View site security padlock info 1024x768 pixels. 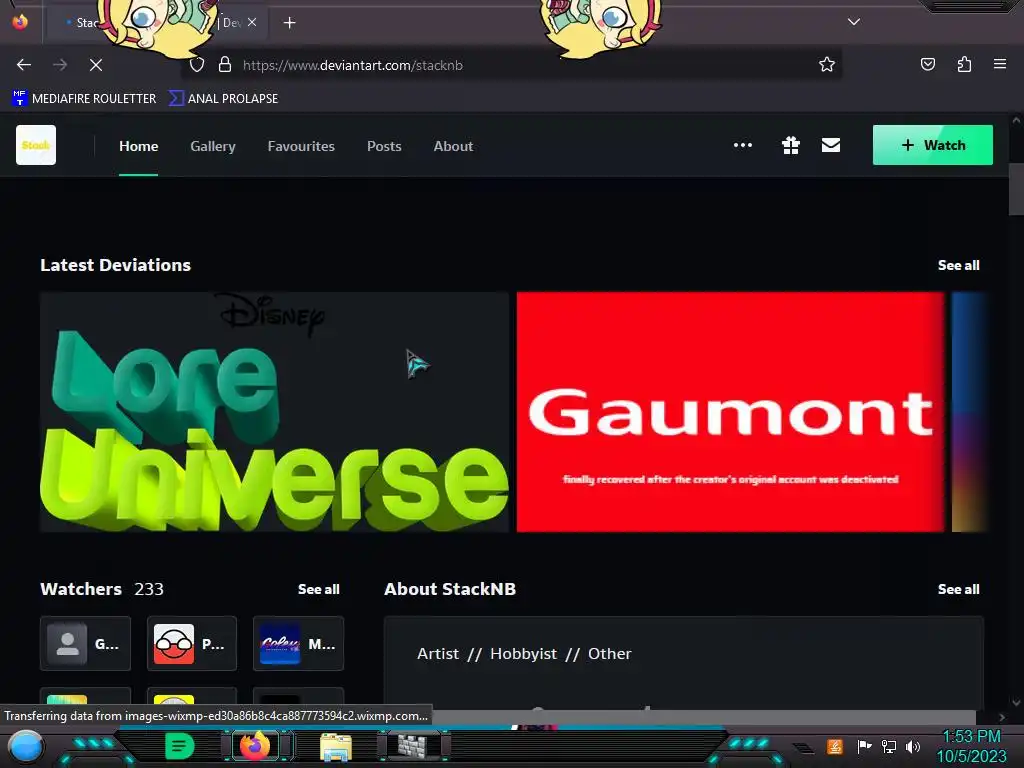coord(225,65)
